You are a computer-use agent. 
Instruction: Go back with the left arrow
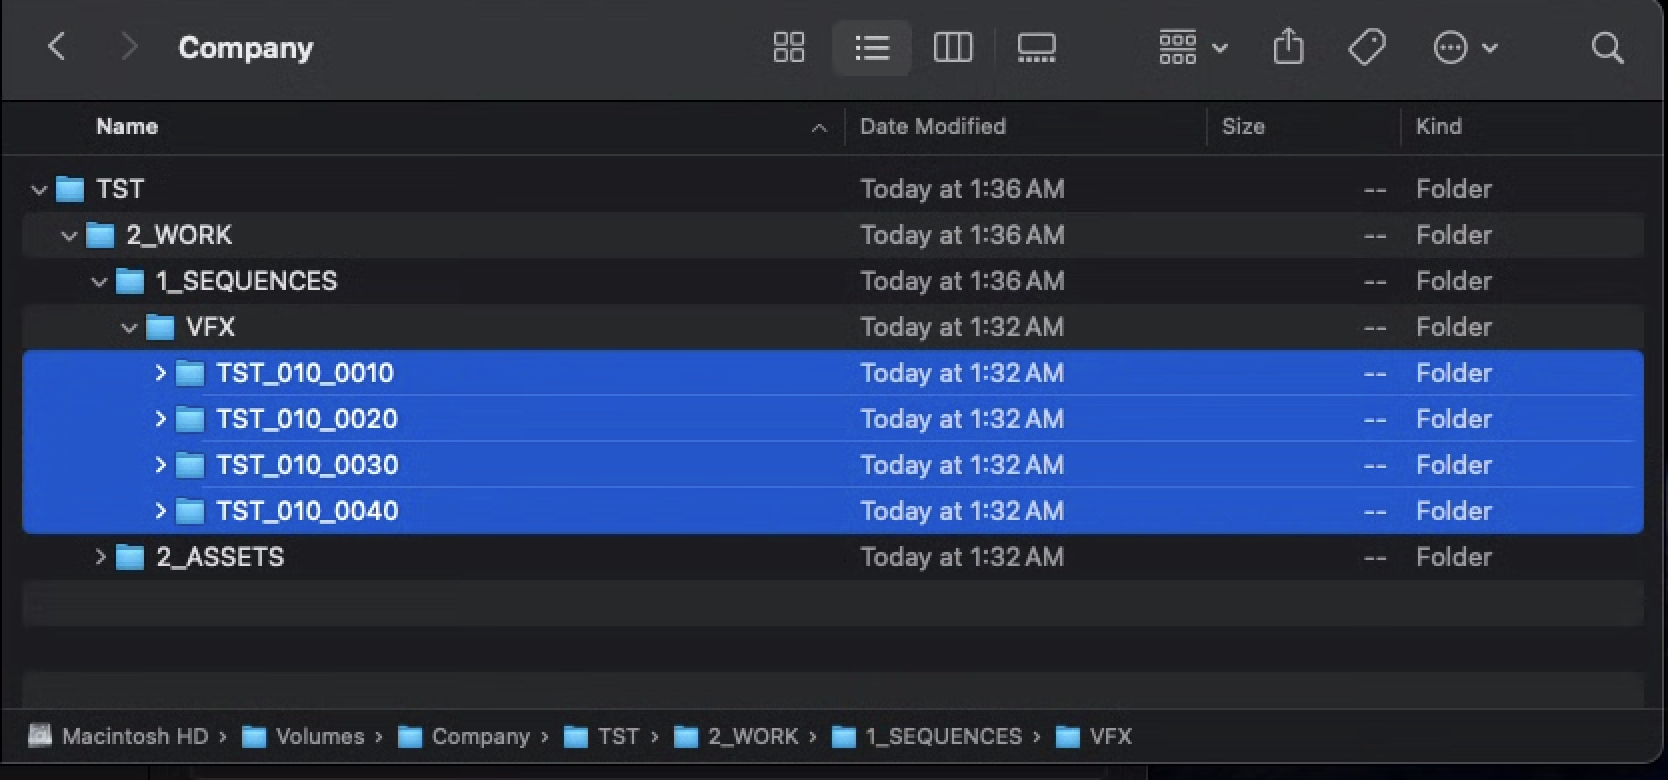(x=57, y=47)
